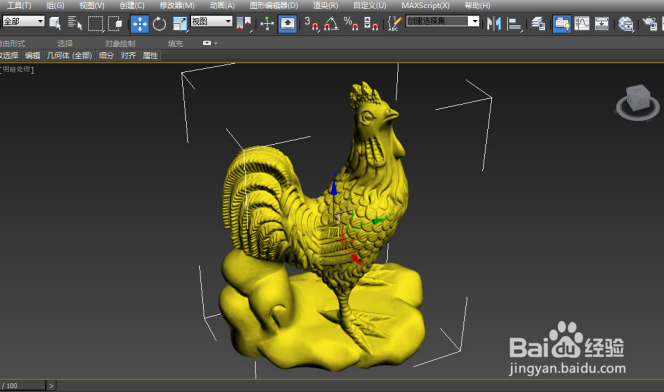
Task: Open the Curve Editor
Action: (x=582, y=23)
